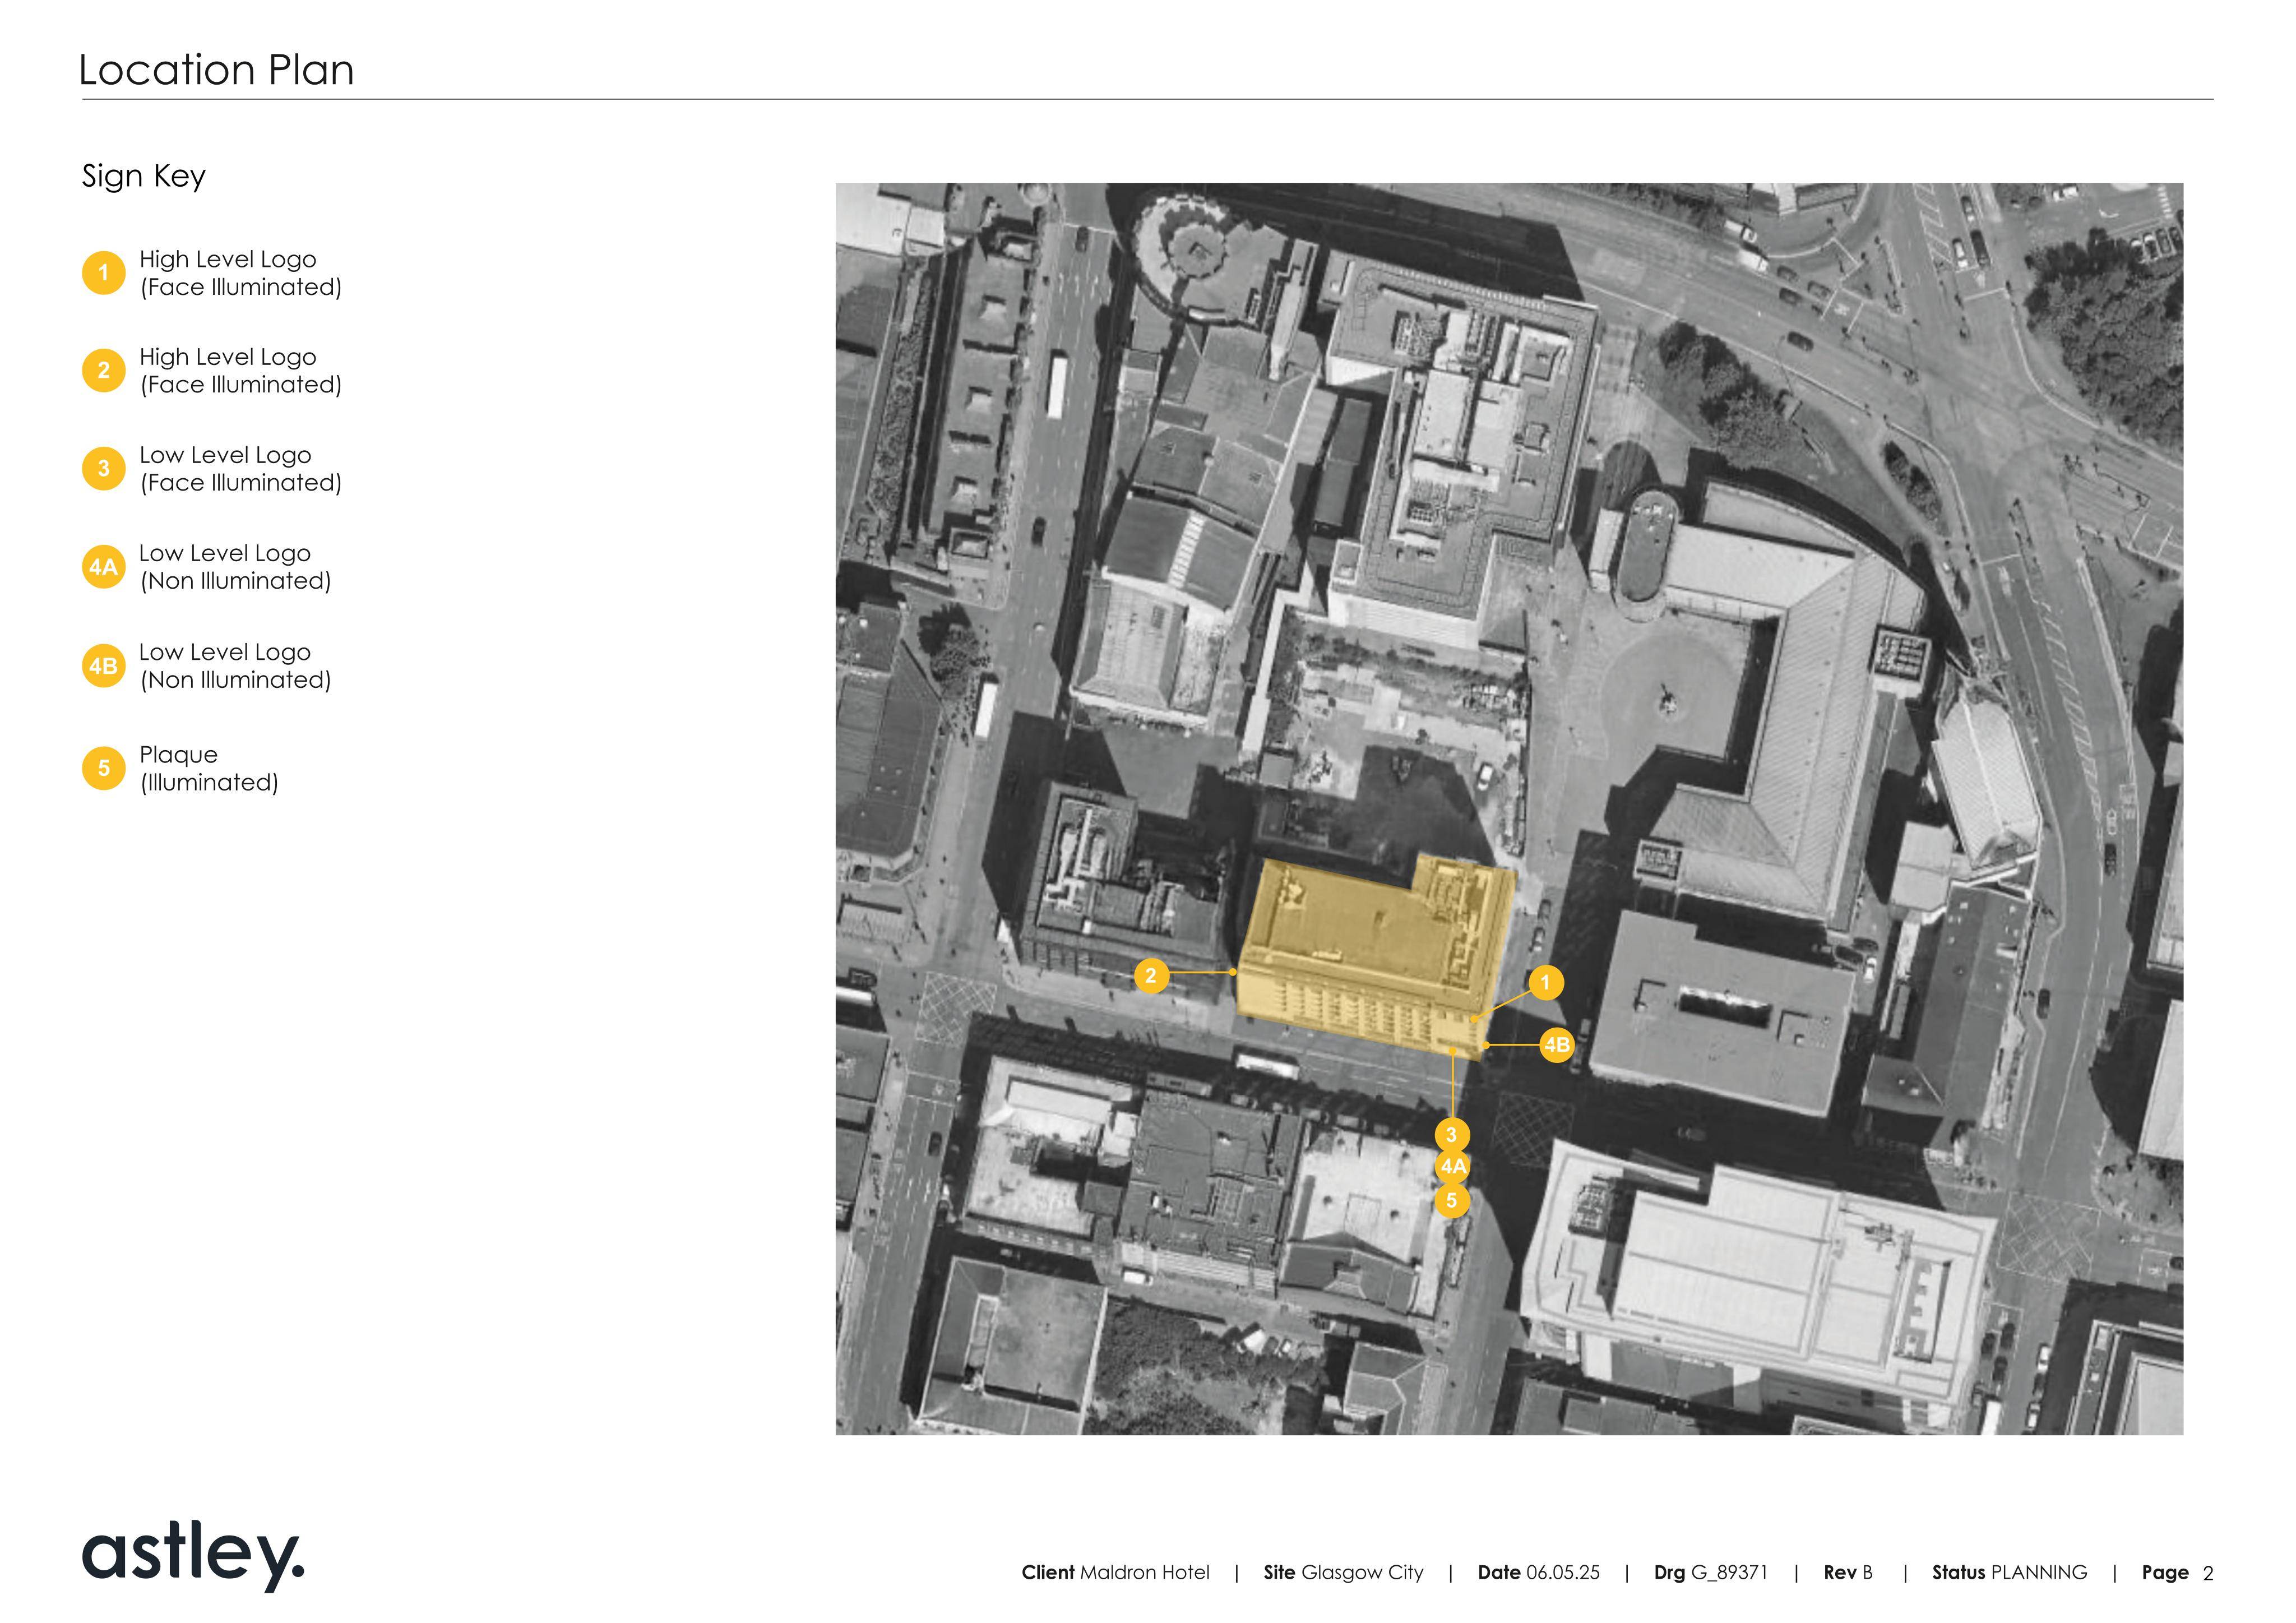Click the yellow 4B icon in Sign Key
2296x1623 pixels.
(103, 666)
